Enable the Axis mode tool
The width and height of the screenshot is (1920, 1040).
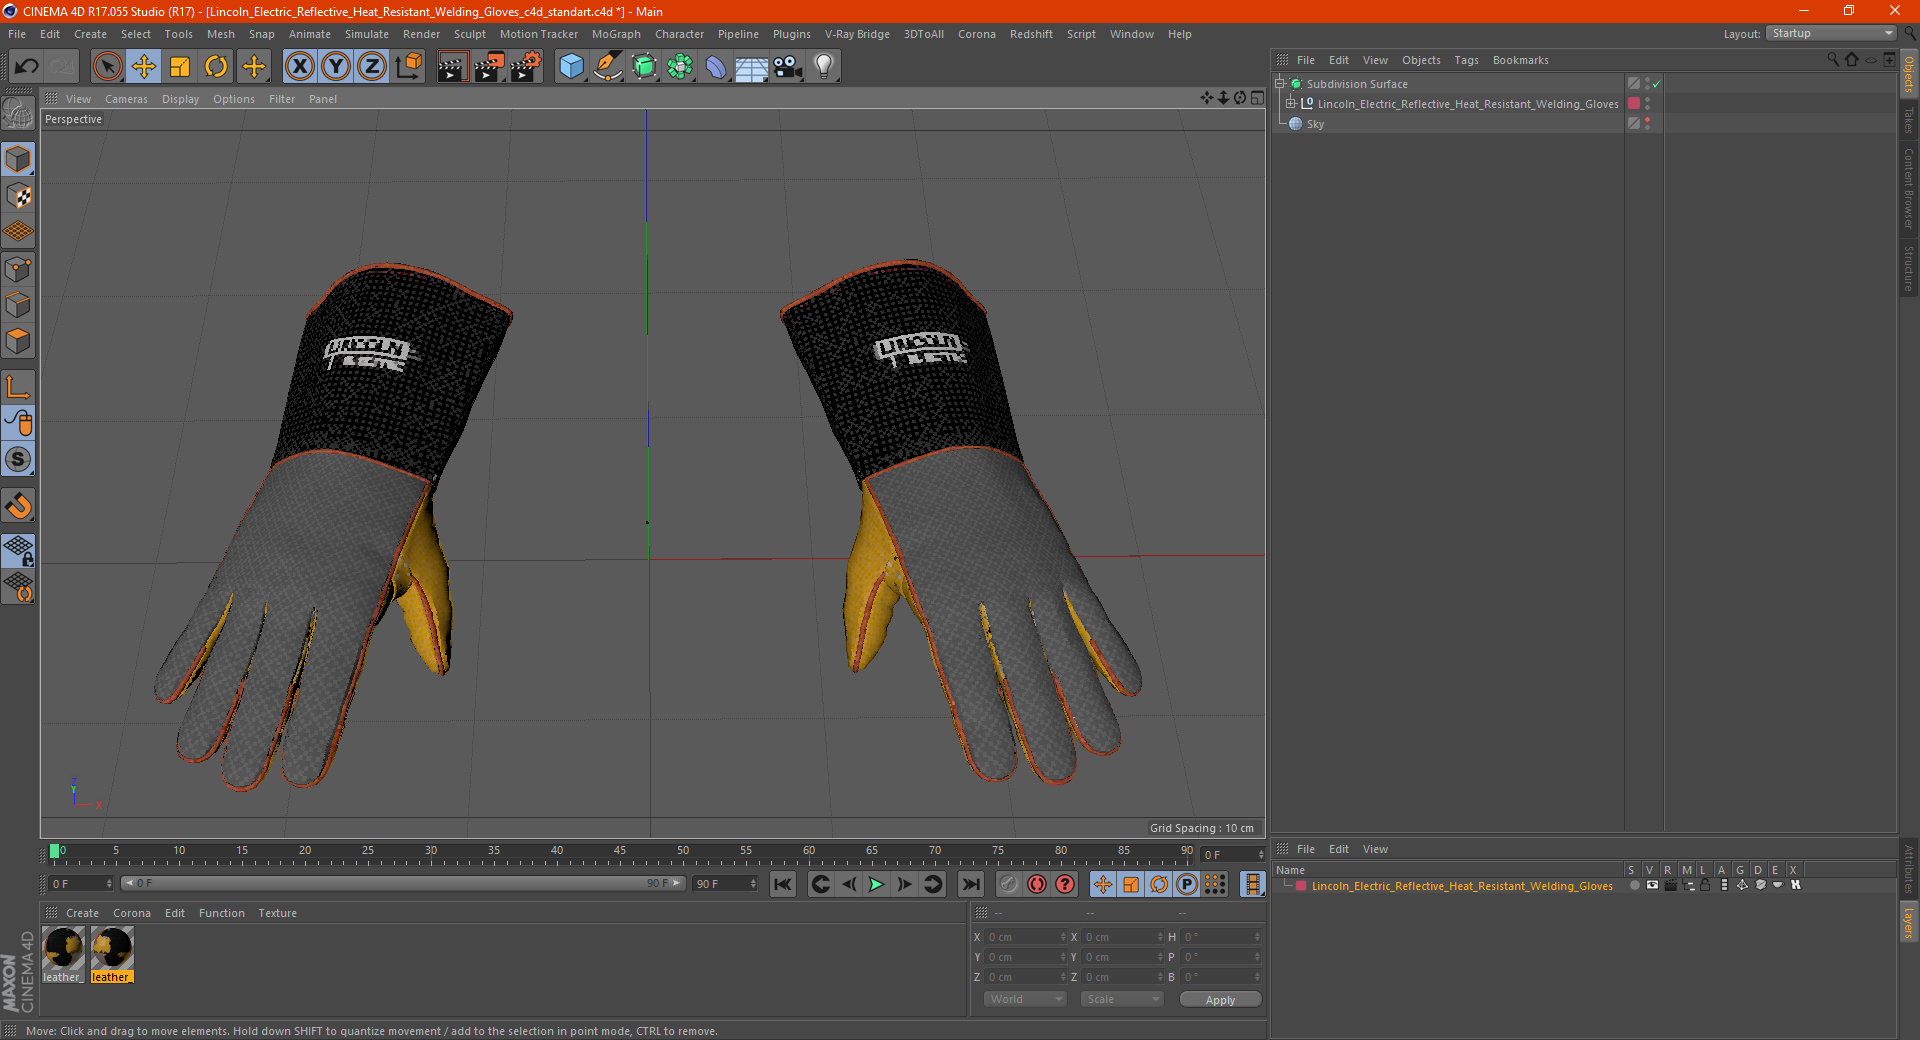18,387
